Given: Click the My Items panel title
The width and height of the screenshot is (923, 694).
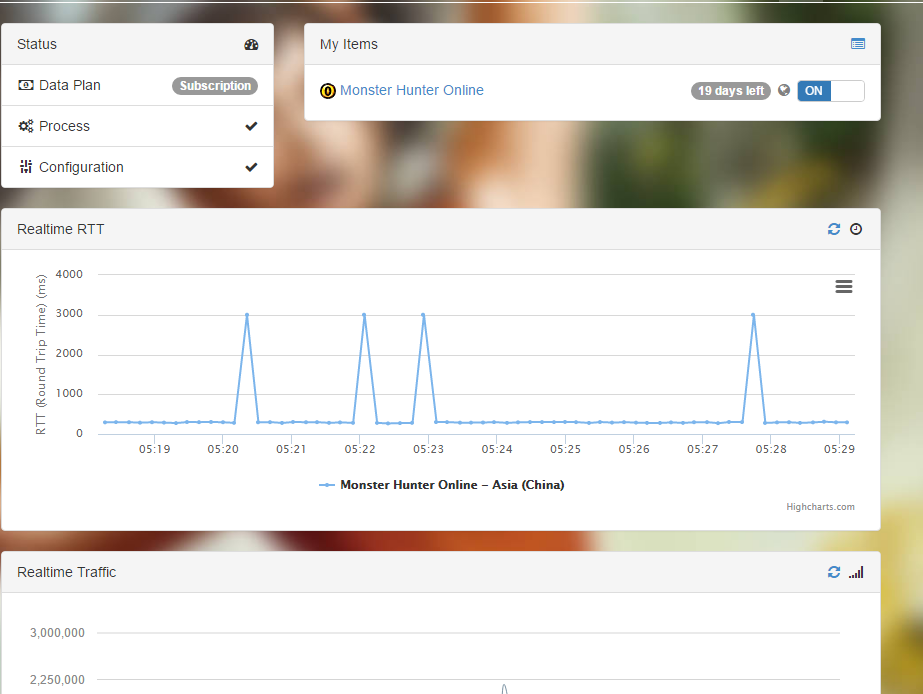Looking at the screenshot, I should click(348, 45).
